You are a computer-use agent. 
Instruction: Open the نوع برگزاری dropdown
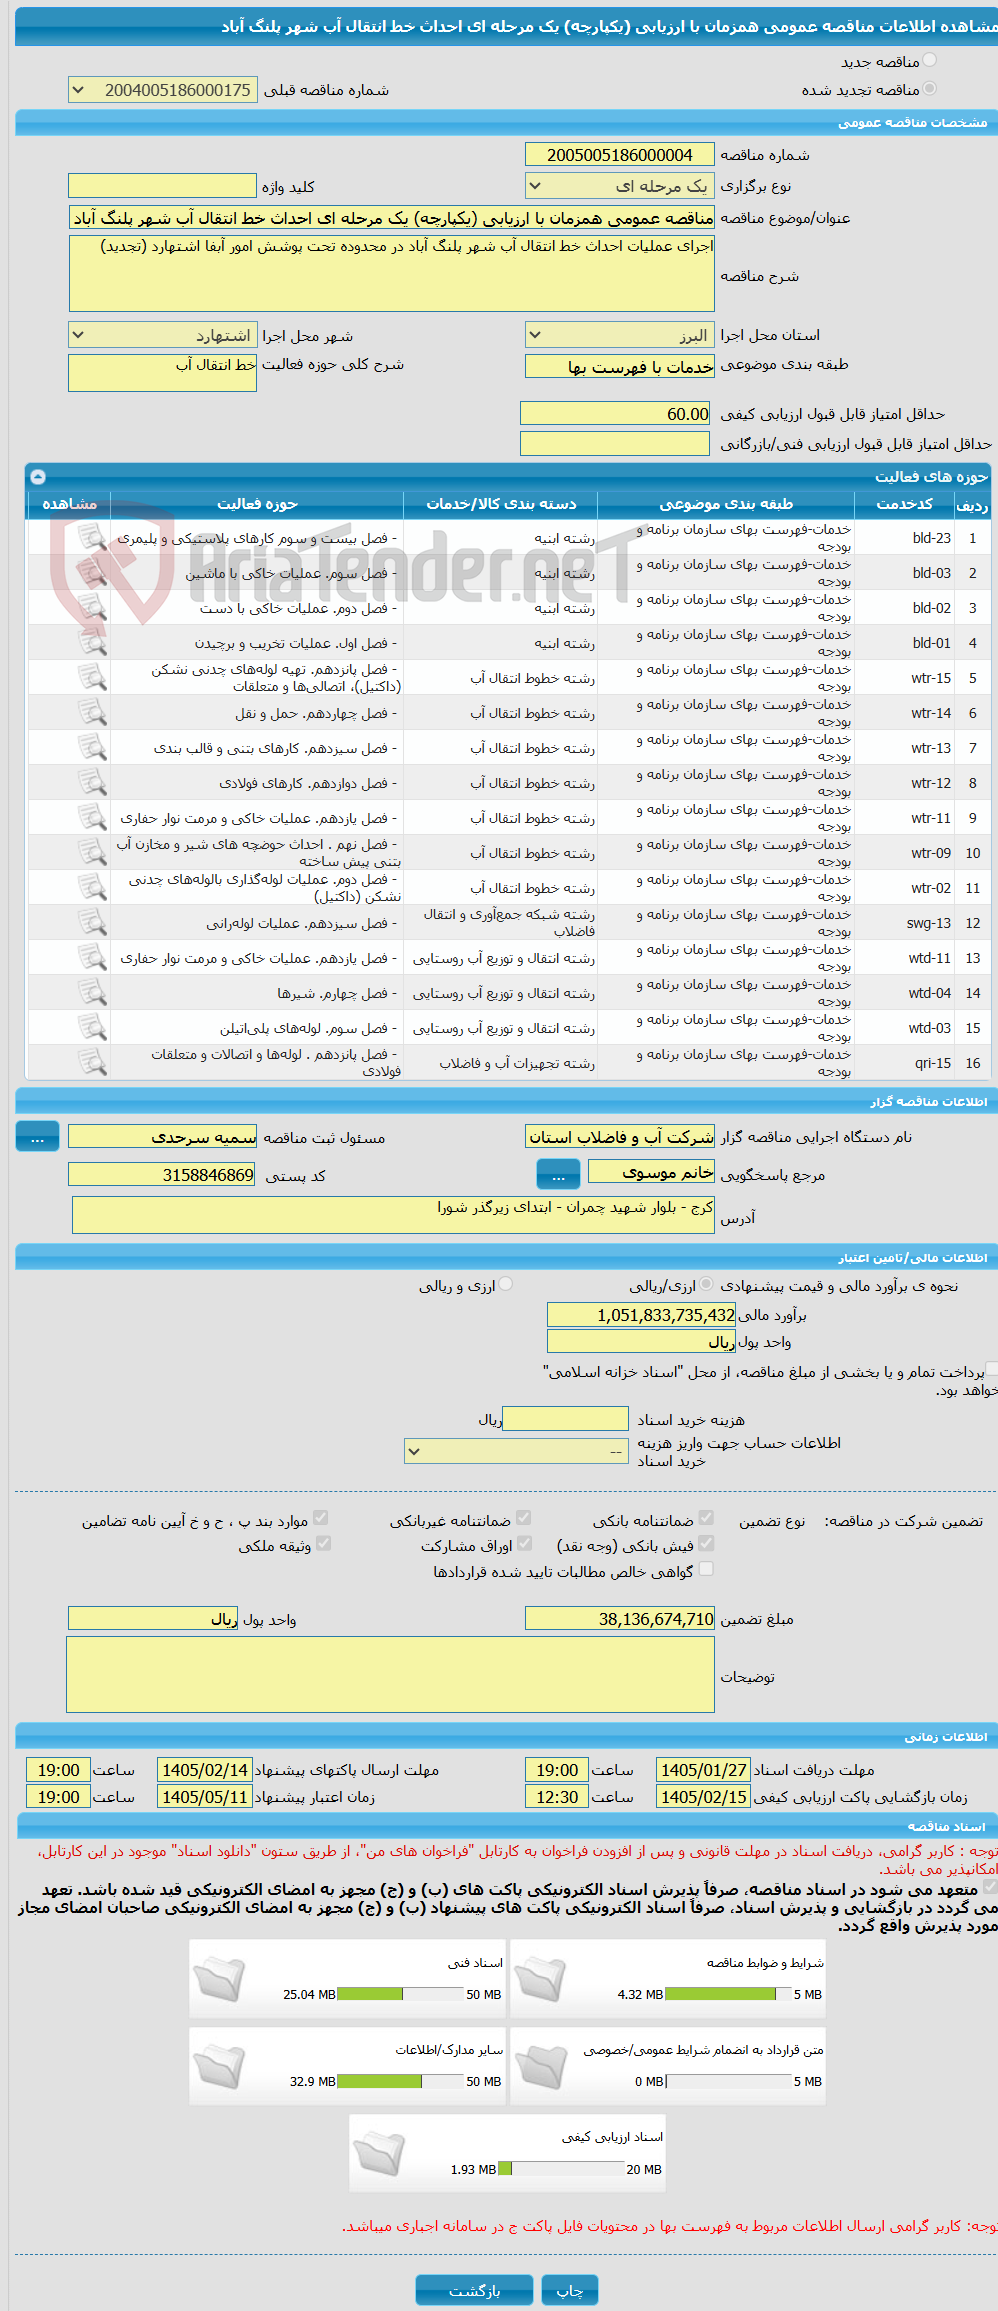coord(620,186)
